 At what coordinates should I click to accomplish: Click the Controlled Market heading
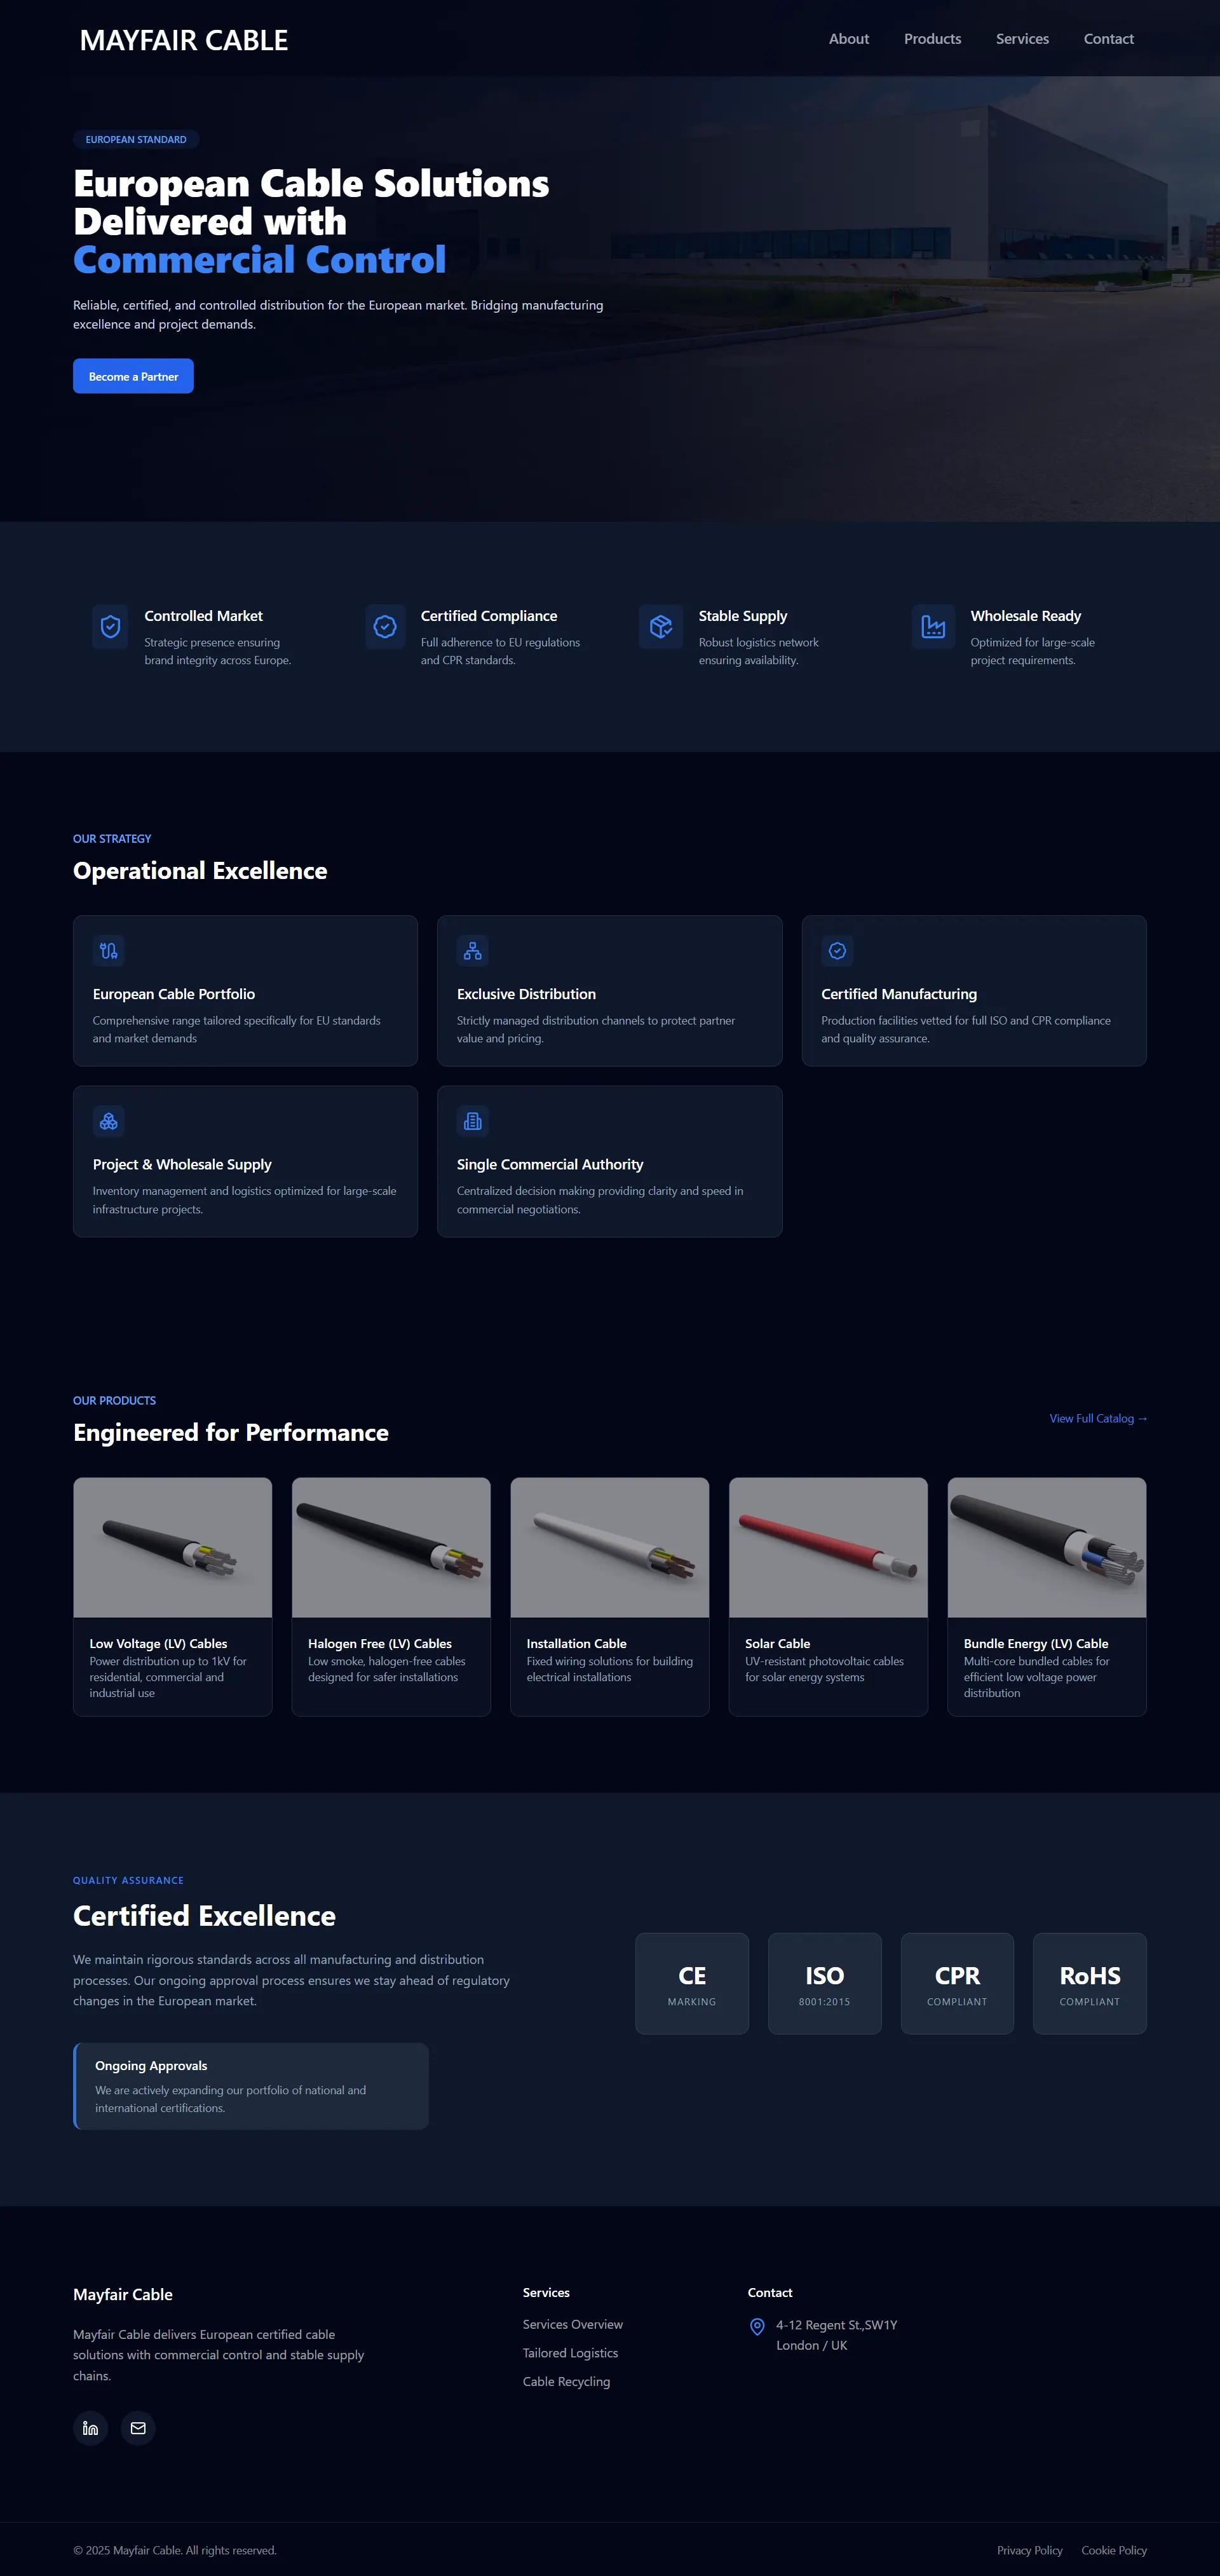pos(203,616)
